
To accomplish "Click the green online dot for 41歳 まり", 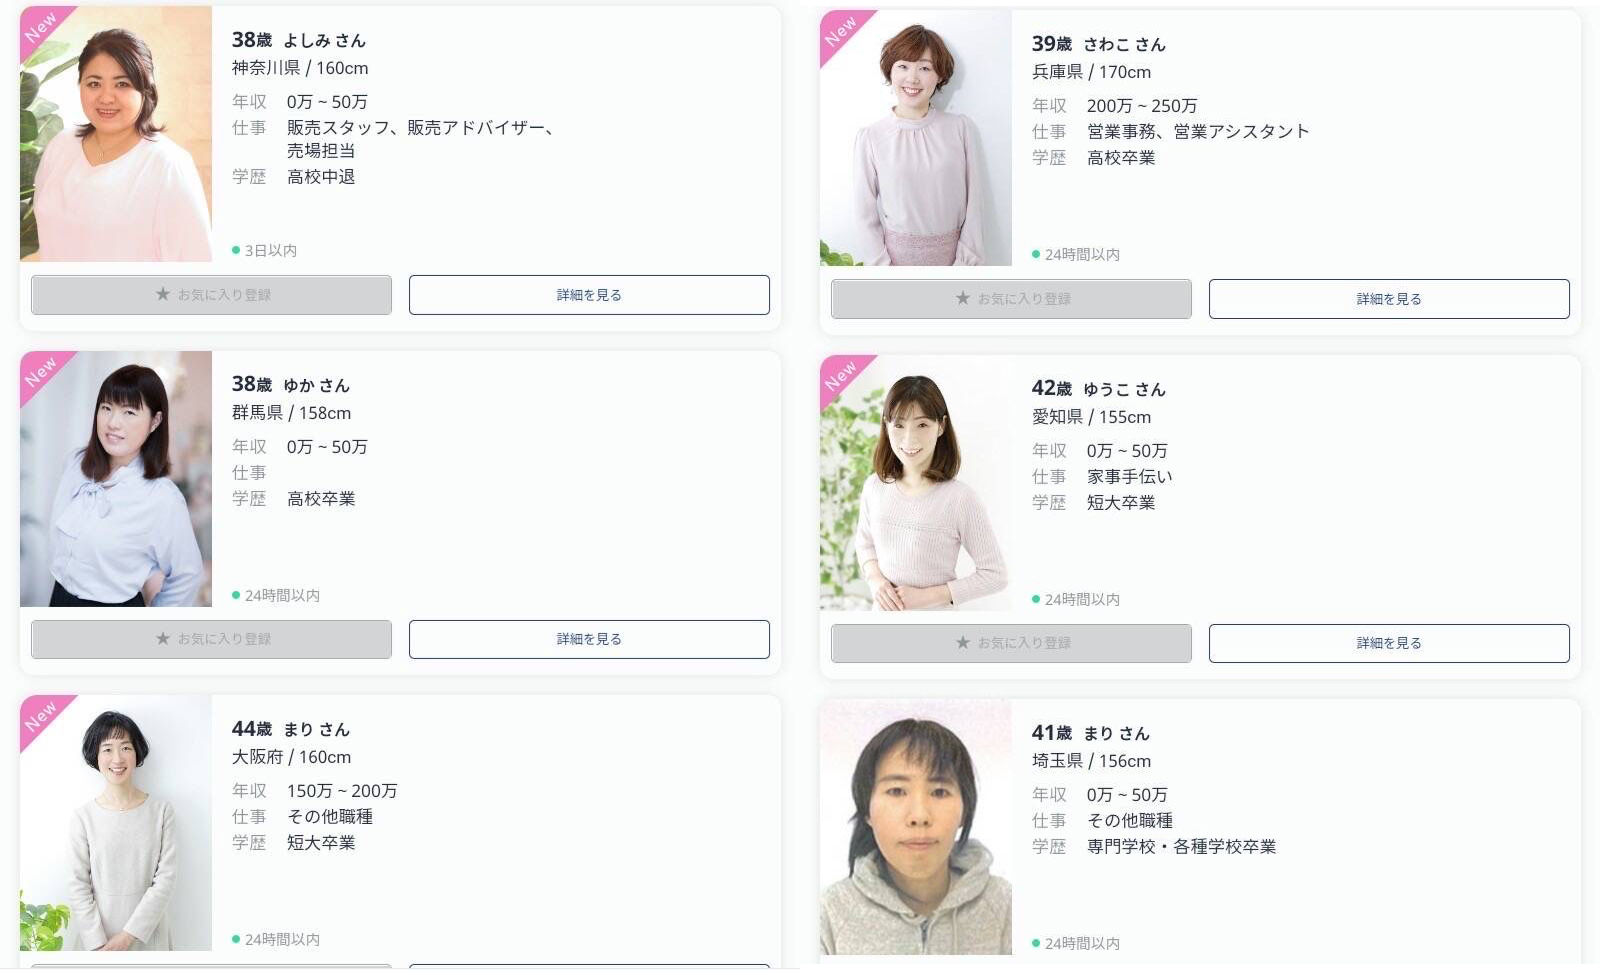I will (x=1036, y=943).
